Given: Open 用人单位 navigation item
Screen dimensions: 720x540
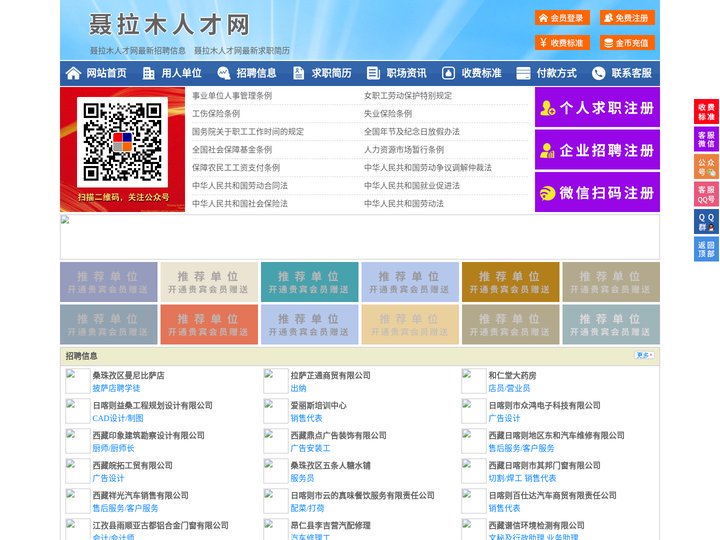Looking at the screenshot, I should point(181,73).
